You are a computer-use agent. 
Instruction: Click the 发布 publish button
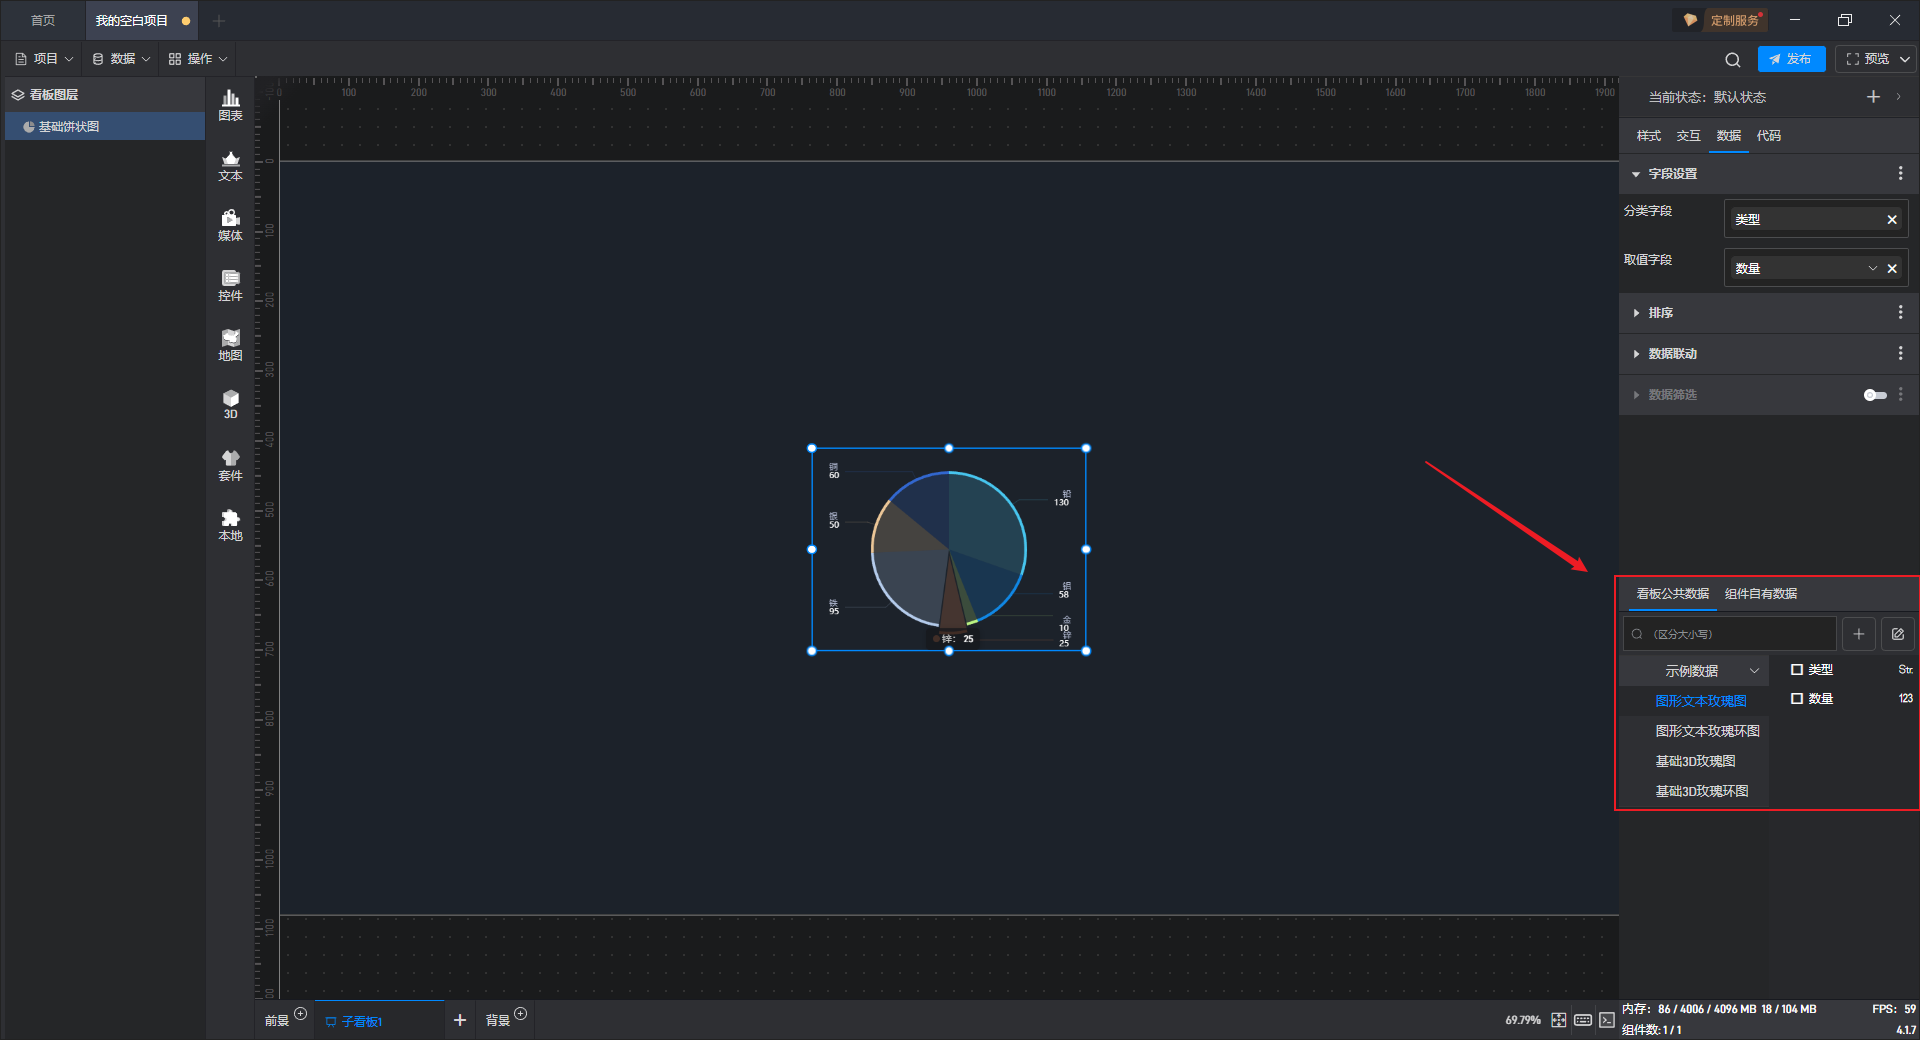(x=1790, y=59)
